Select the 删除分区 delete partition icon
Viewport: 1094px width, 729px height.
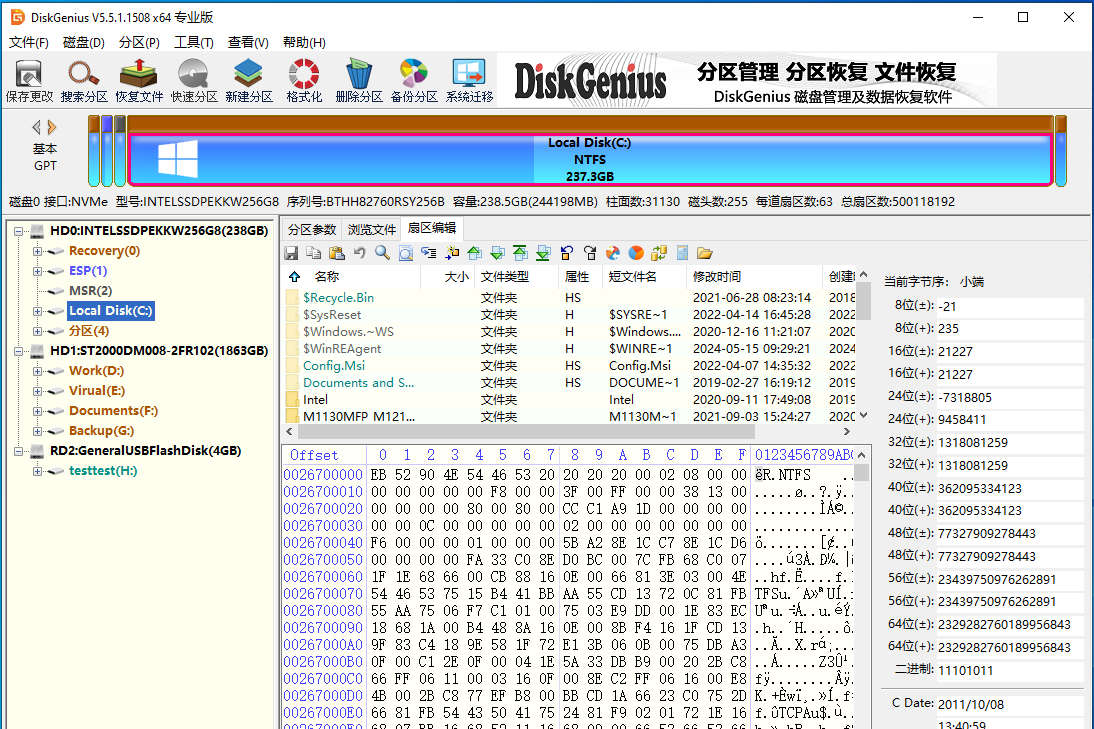[x=357, y=79]
